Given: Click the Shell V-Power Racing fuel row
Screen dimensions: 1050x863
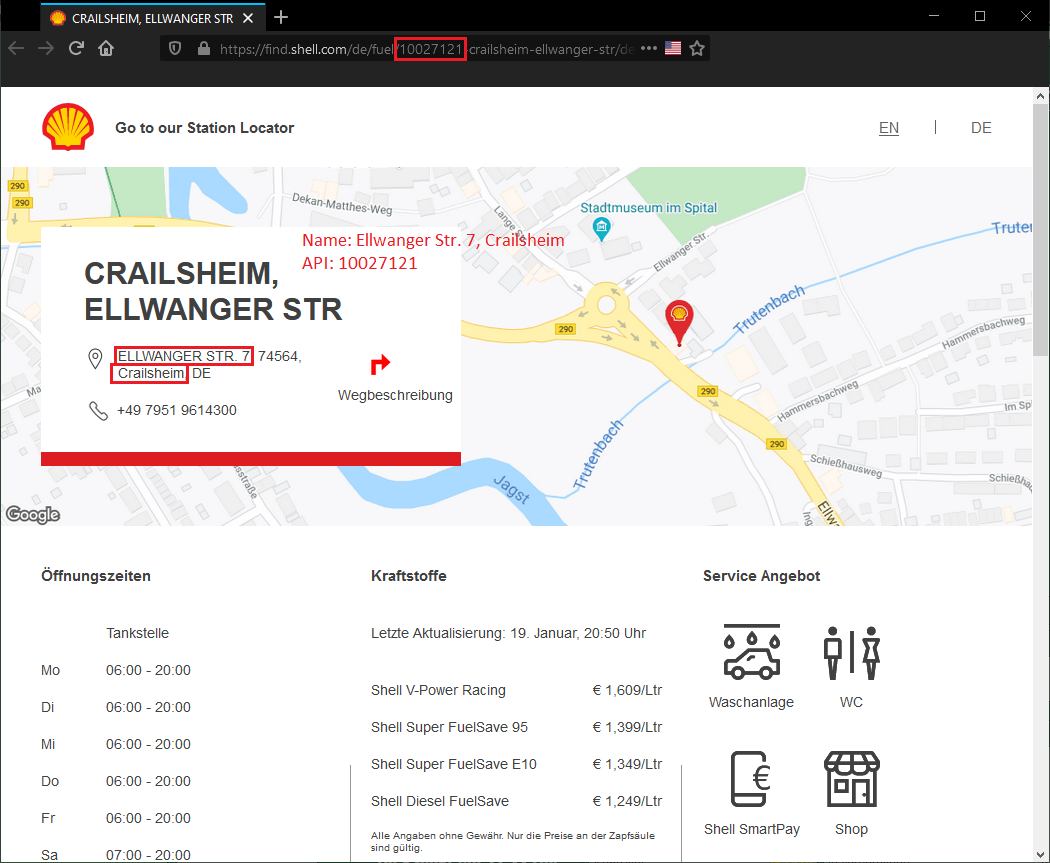Looking at the screenshot, I should 516,690.
